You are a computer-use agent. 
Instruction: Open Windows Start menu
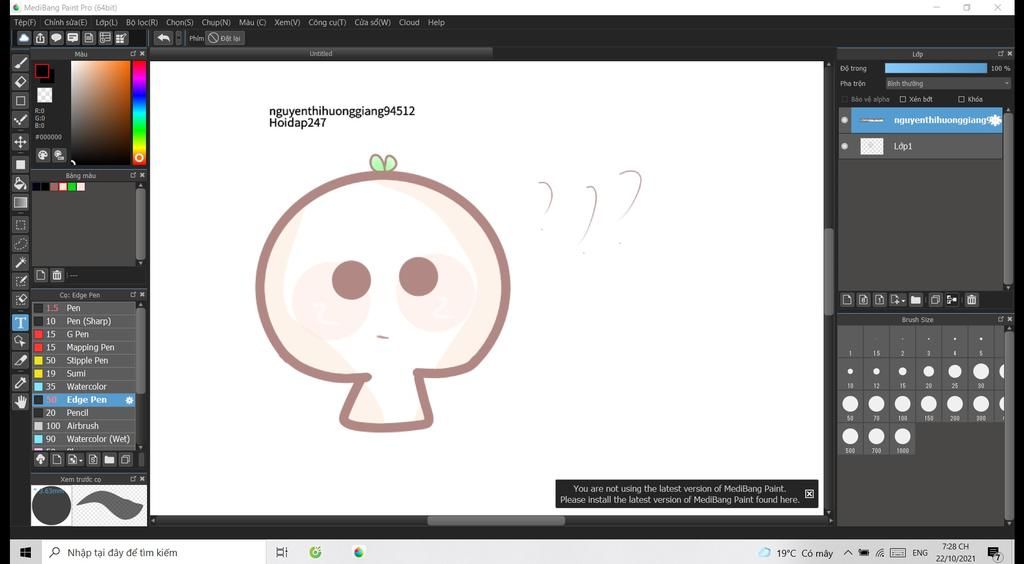(26, 552)
